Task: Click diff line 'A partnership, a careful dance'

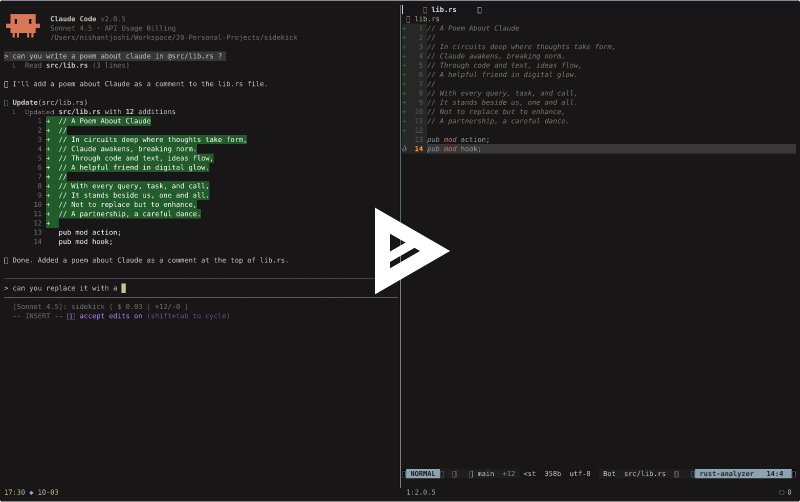Action: coord(129,214)
